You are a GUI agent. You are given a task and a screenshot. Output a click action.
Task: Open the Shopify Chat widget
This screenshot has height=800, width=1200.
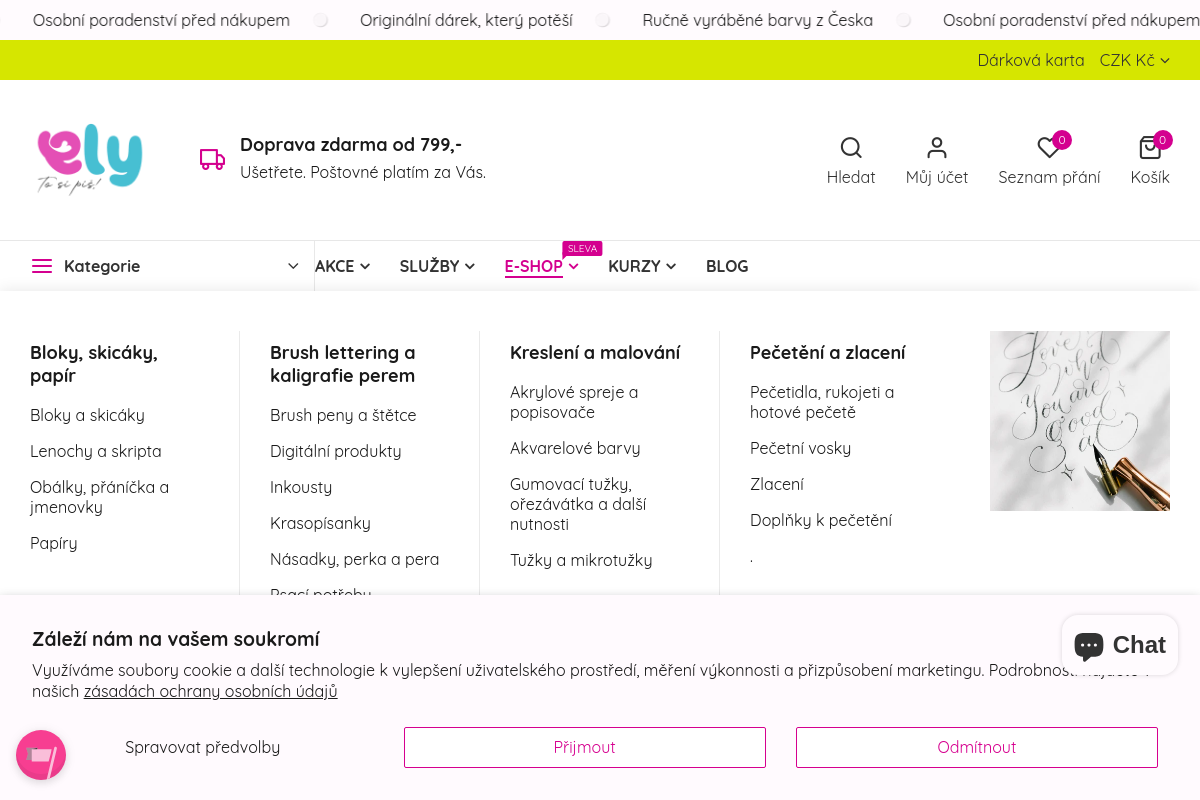pos(1120,645)
